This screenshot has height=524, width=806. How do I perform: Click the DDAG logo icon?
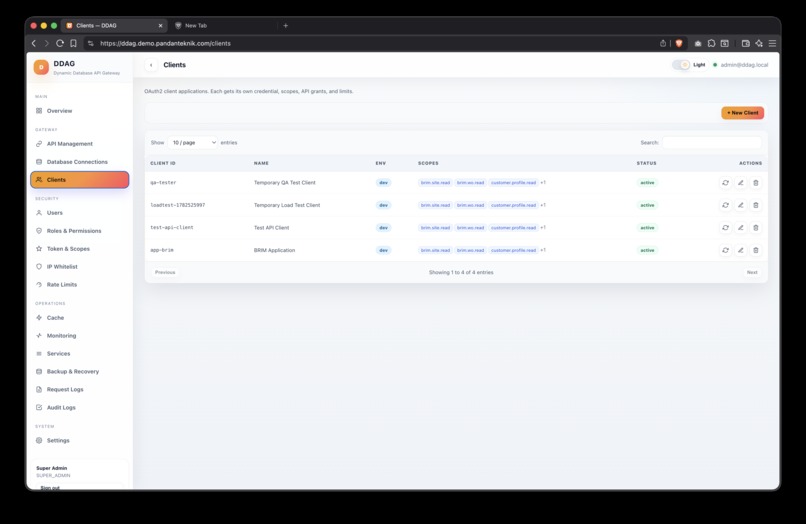point(41,67)
